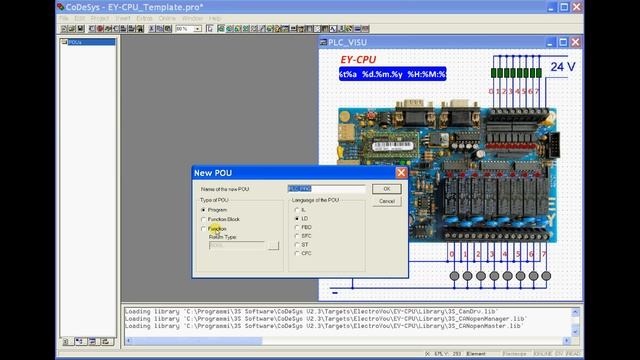Click the Return Type text field
The width and height of the screenshot is (640, 360).
point(237,246)
